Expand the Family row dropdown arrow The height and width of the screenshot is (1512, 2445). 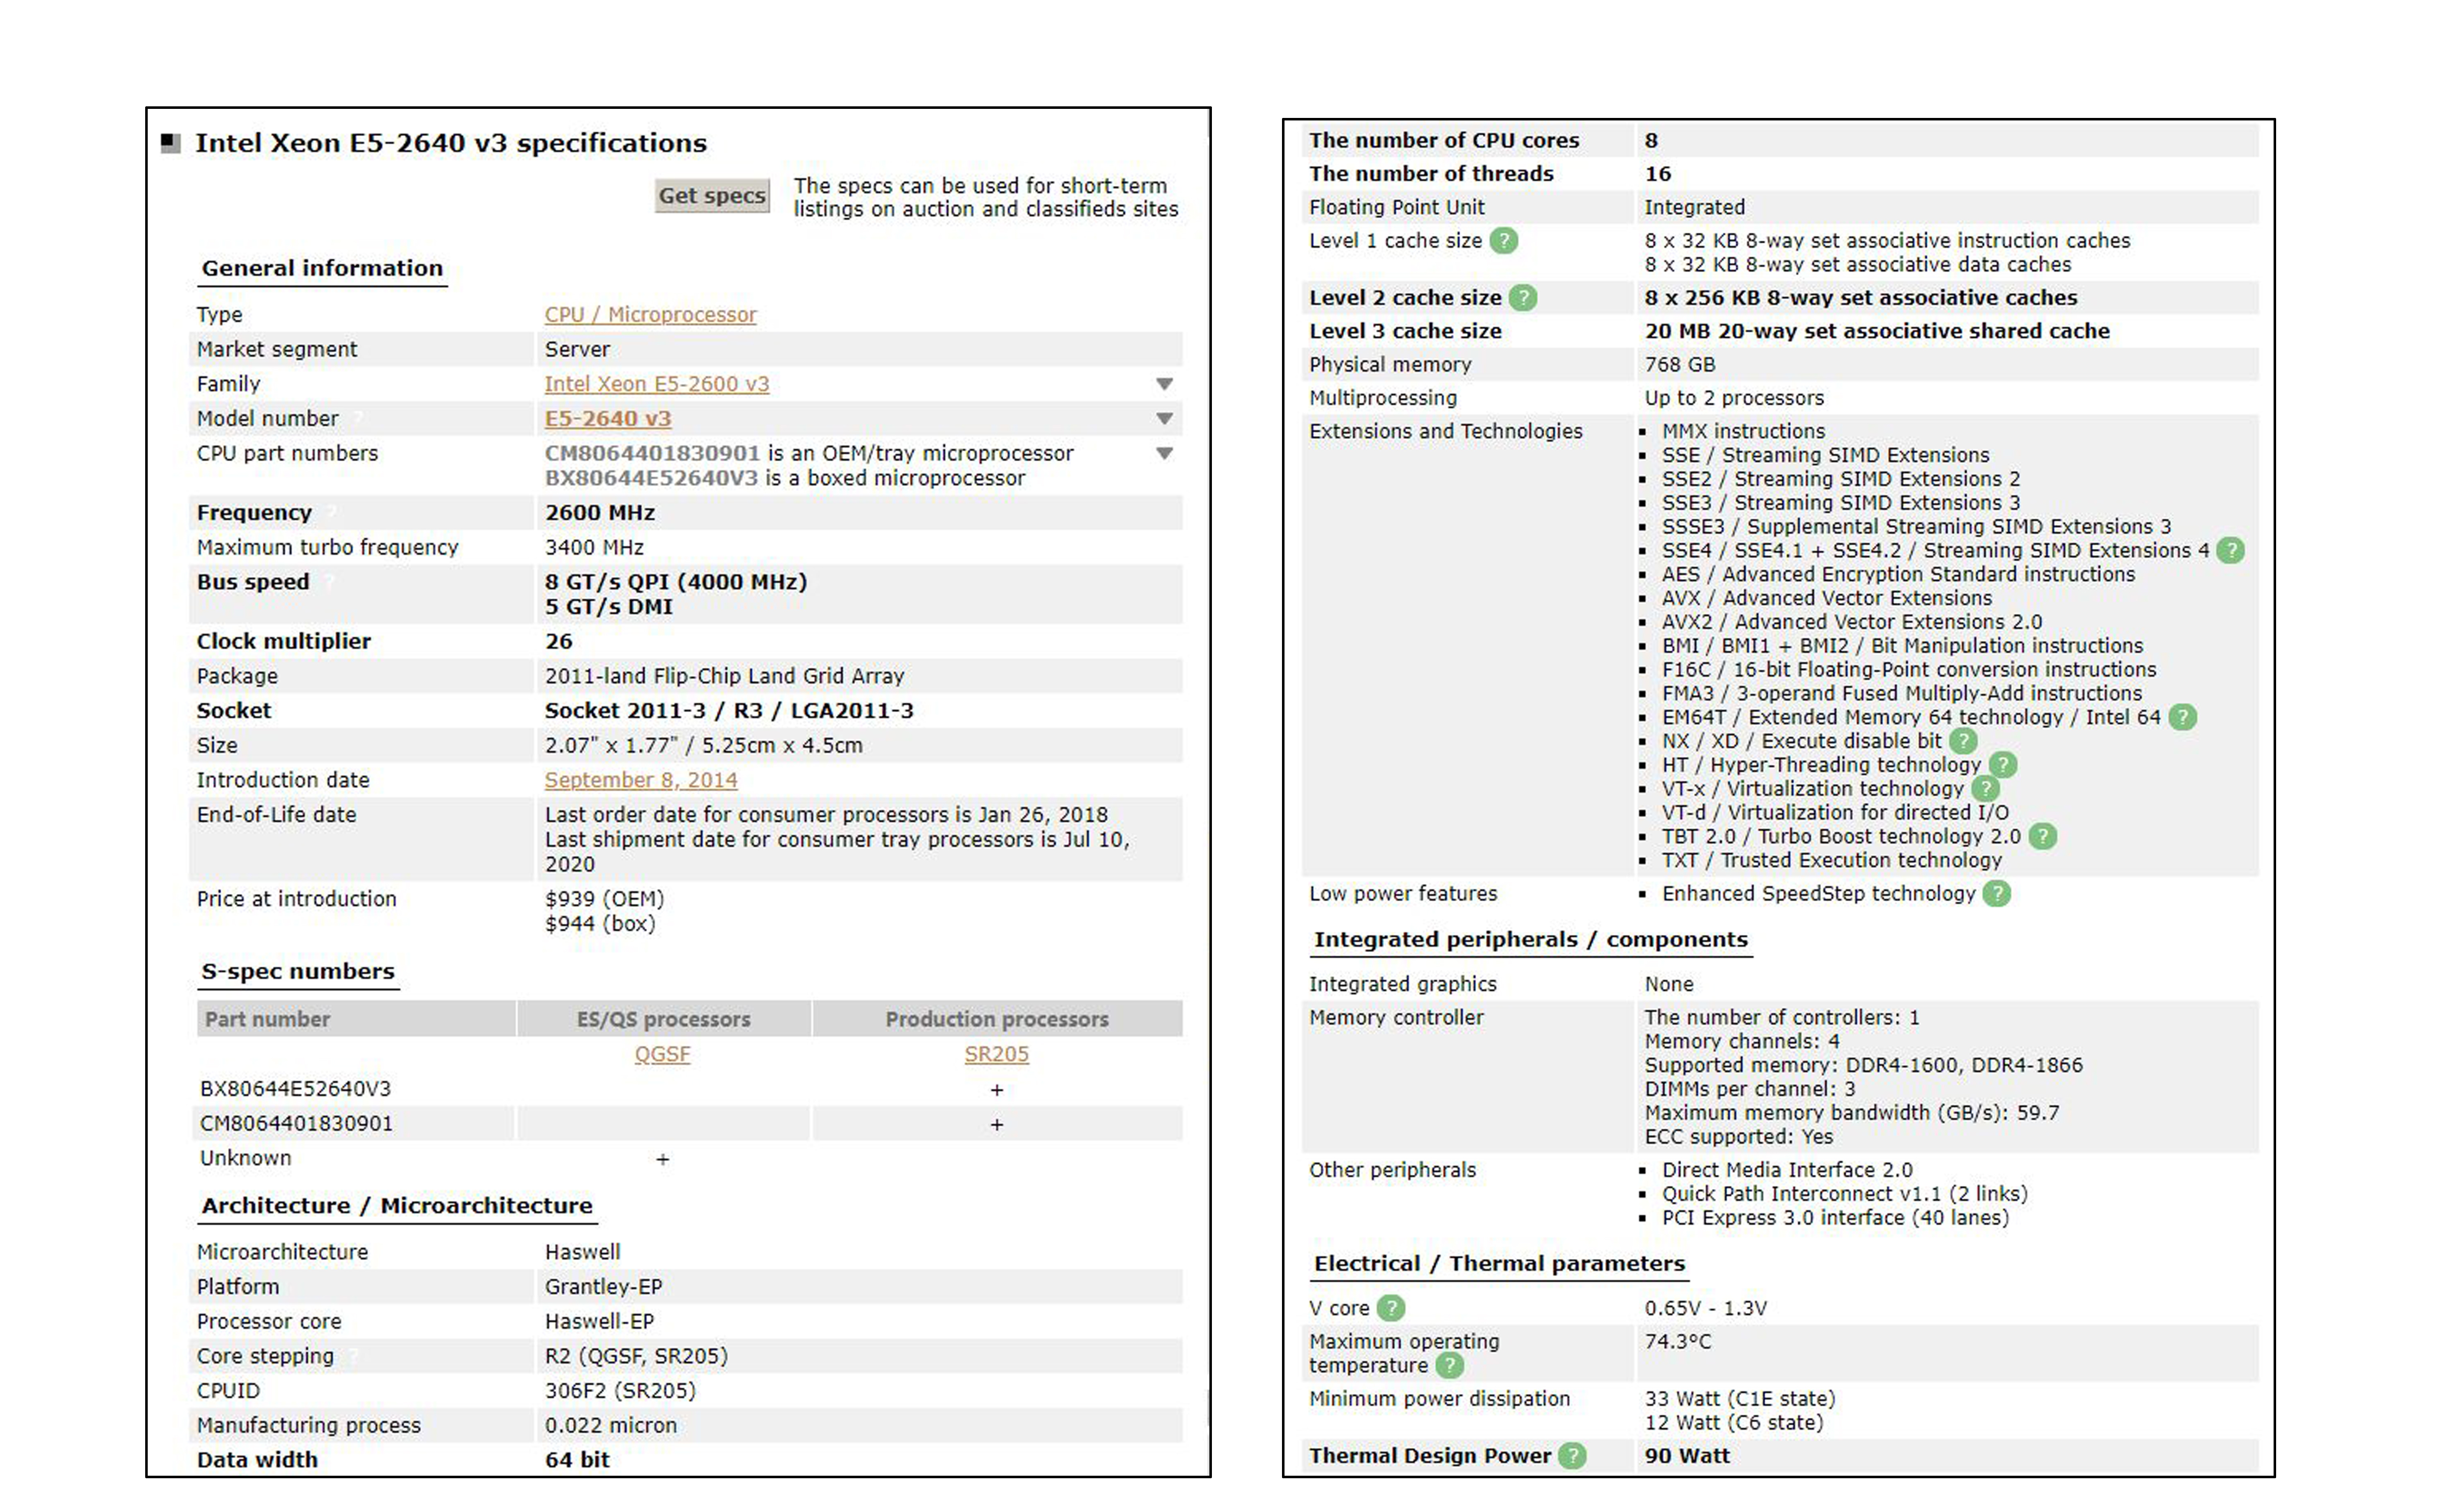click(1164, 384)
